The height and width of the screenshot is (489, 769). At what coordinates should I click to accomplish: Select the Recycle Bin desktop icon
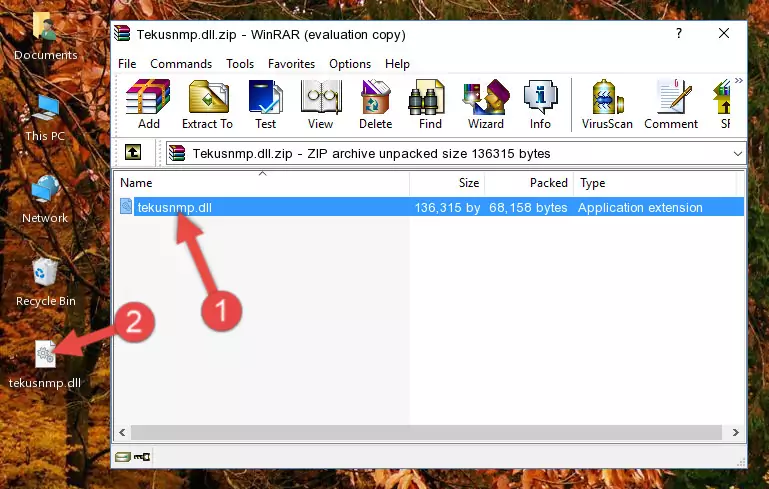pos(46,283)
